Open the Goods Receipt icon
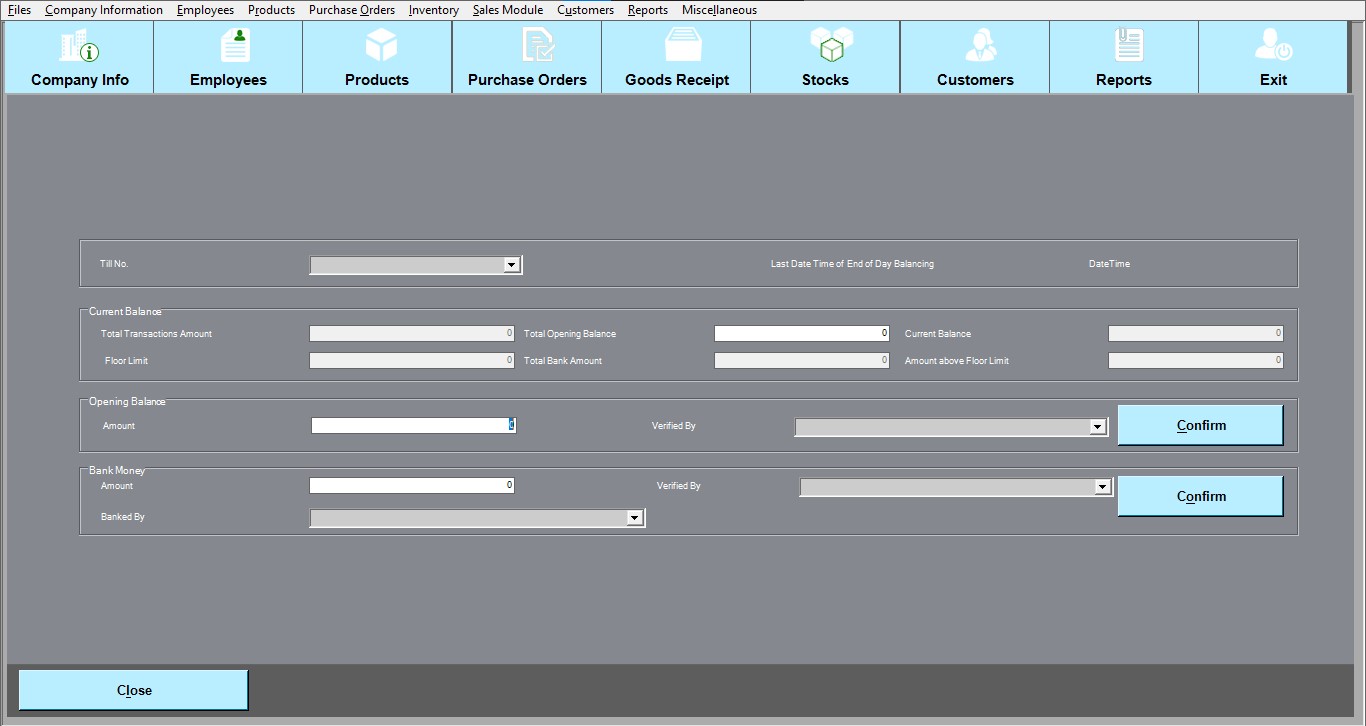This screenshot has height=726, width=1366. click(677, 46)
